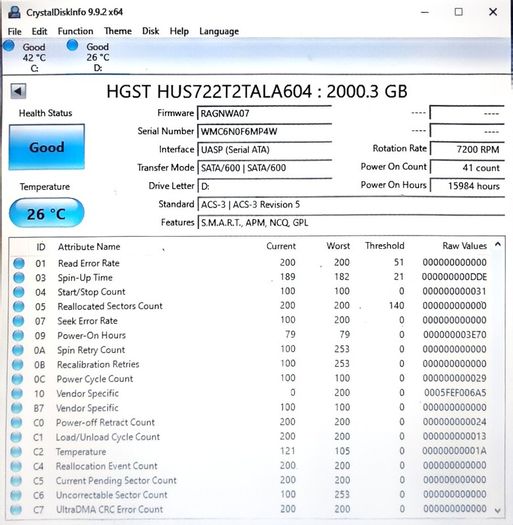The width and height of the screenshot is (513, 525).
Task: Click the Worst column header
Action: click(338, 246)
